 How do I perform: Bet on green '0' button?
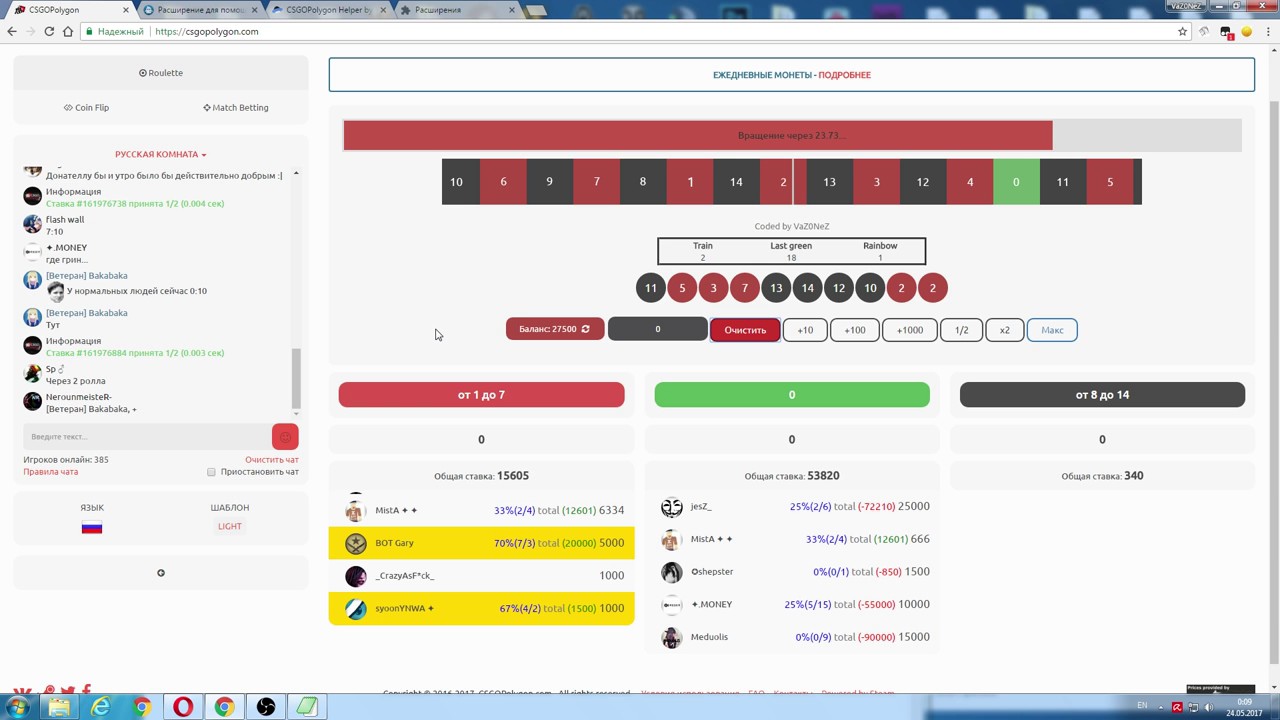pos(792,395)
